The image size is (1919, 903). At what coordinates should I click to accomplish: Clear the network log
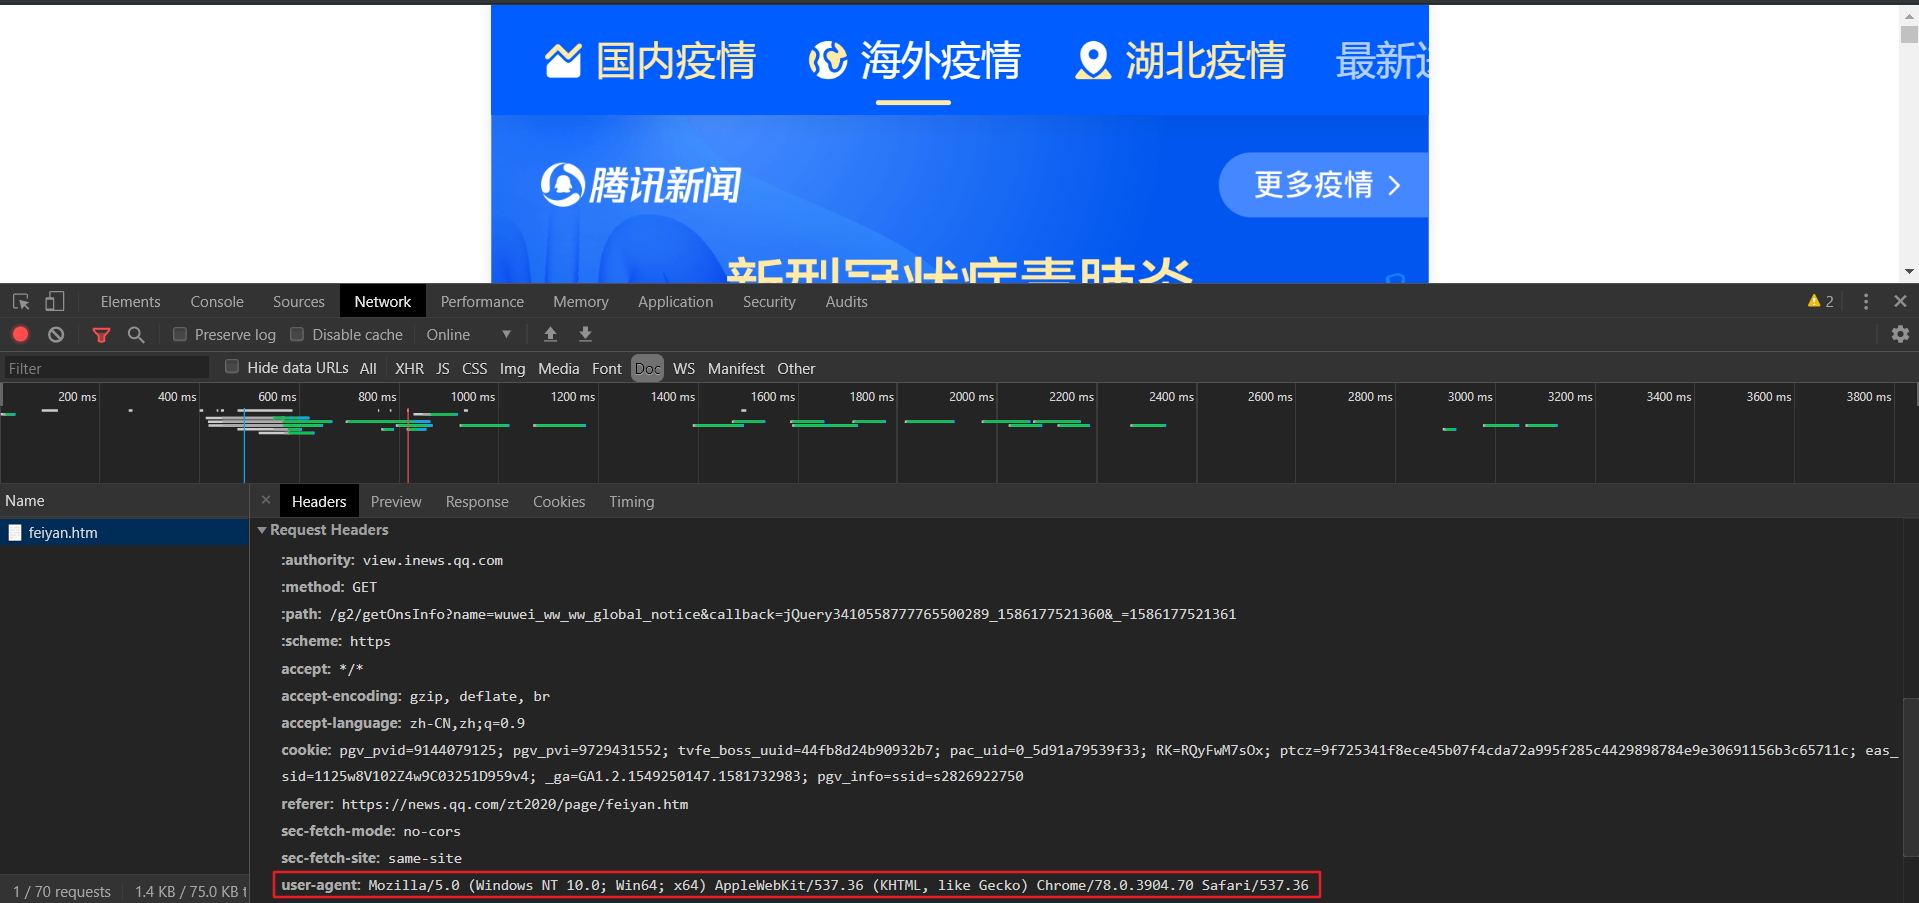pos(56,334)
